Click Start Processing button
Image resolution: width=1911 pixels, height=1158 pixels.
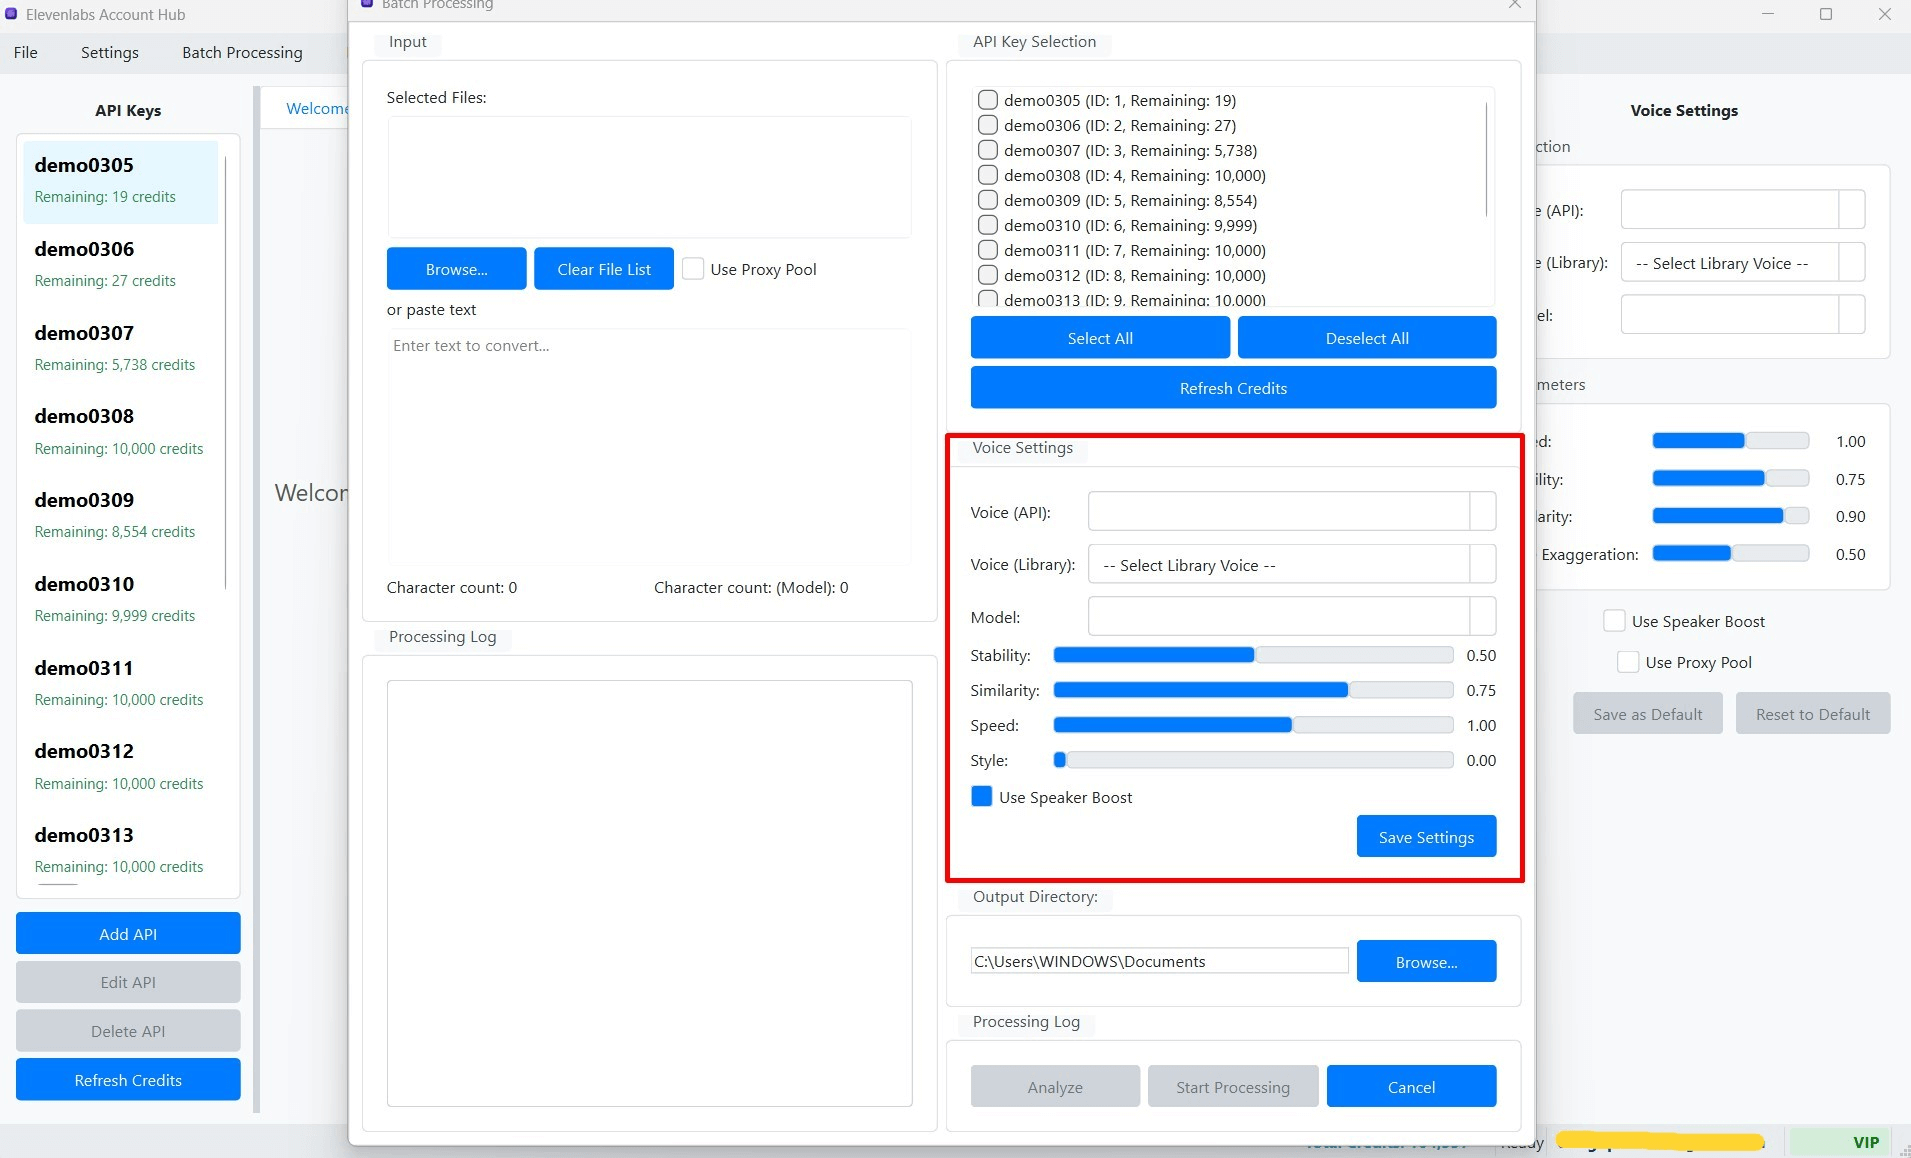point(1233,1087)
